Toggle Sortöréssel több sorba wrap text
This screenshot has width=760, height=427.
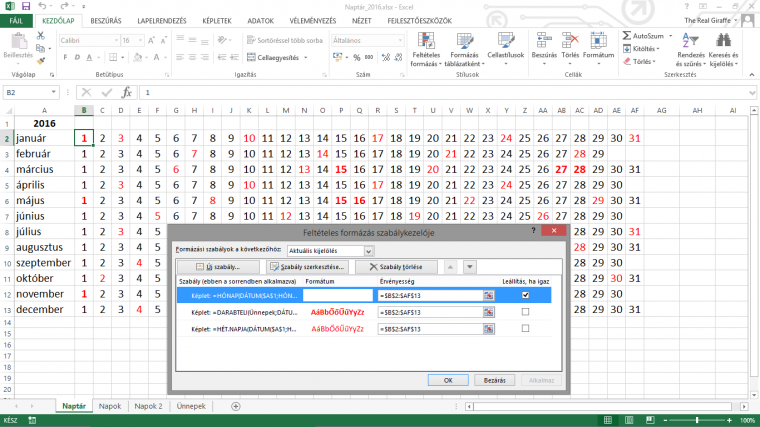click(x=285, y=40)
